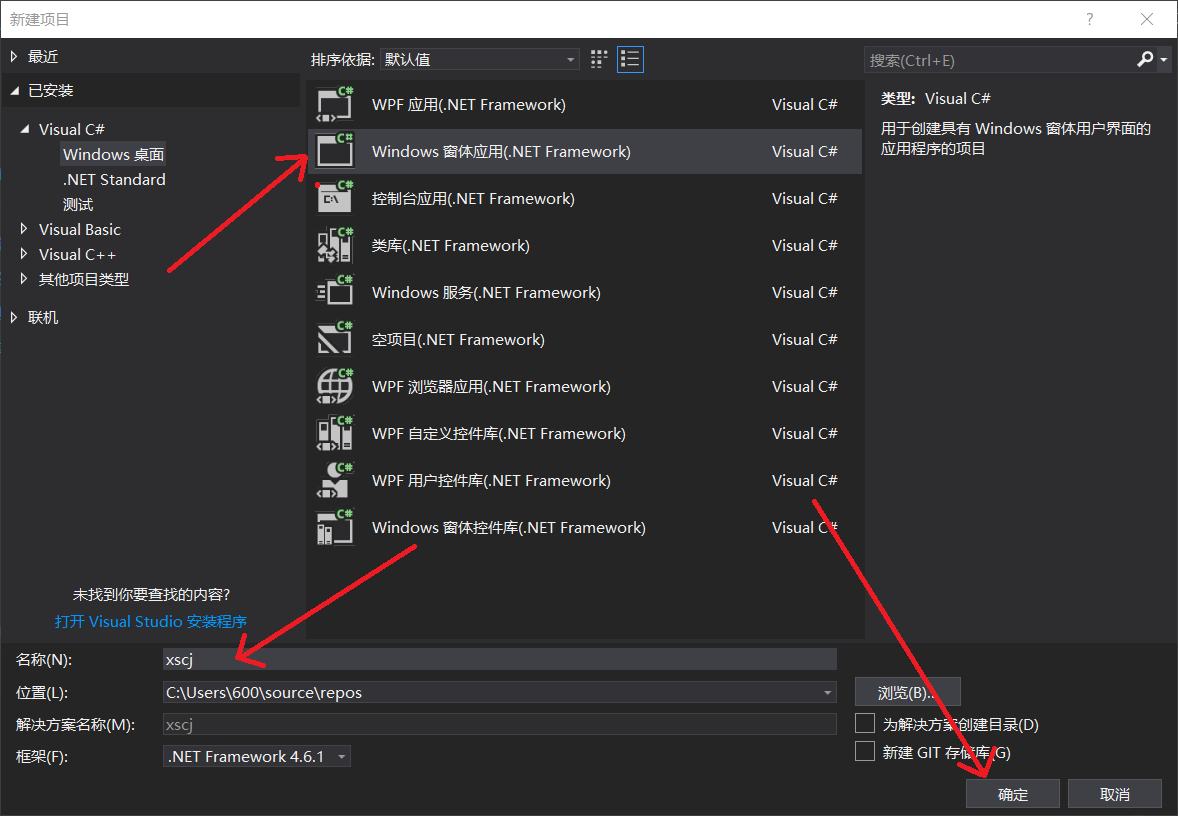This screenshot has width=1178, height=816.
Task: Select 类库(.NET Framework) template text
Action: [x=451, y=245]
